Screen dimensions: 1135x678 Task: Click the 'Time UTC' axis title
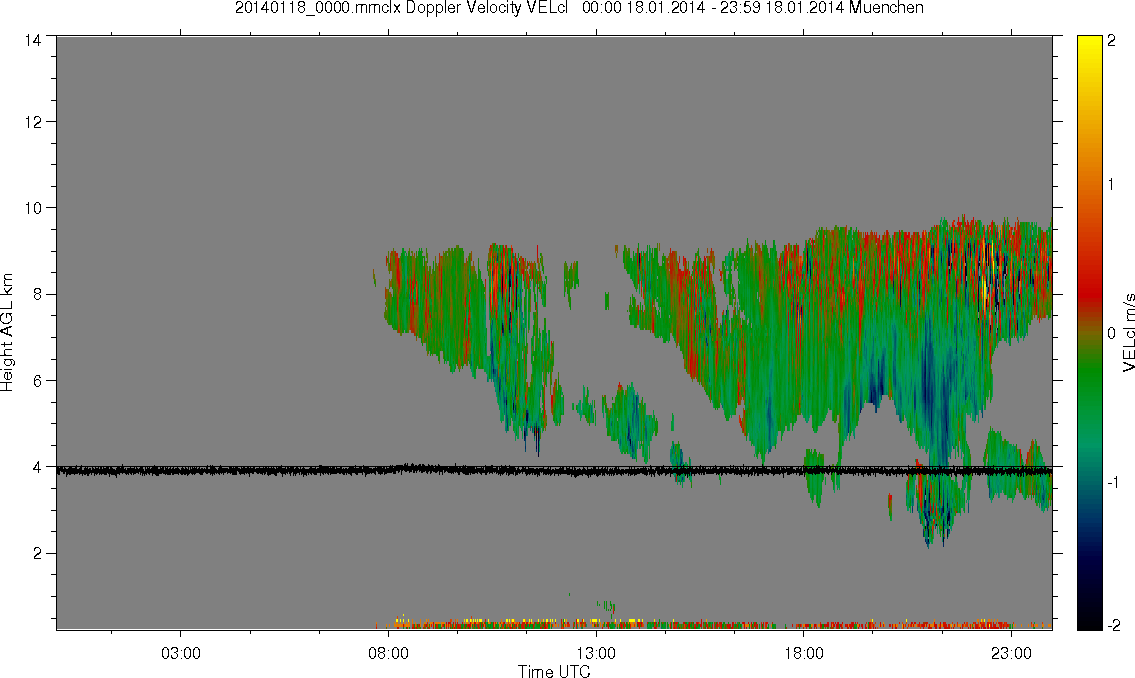(x=554, y=671)
